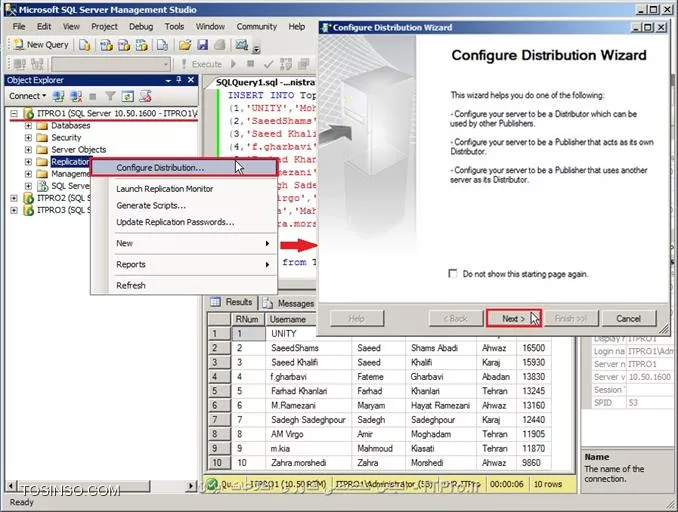This screenshot has width=678, height=512.
Task: Collapse the ITPRO1 server node
Action: (x=14, y=113)
